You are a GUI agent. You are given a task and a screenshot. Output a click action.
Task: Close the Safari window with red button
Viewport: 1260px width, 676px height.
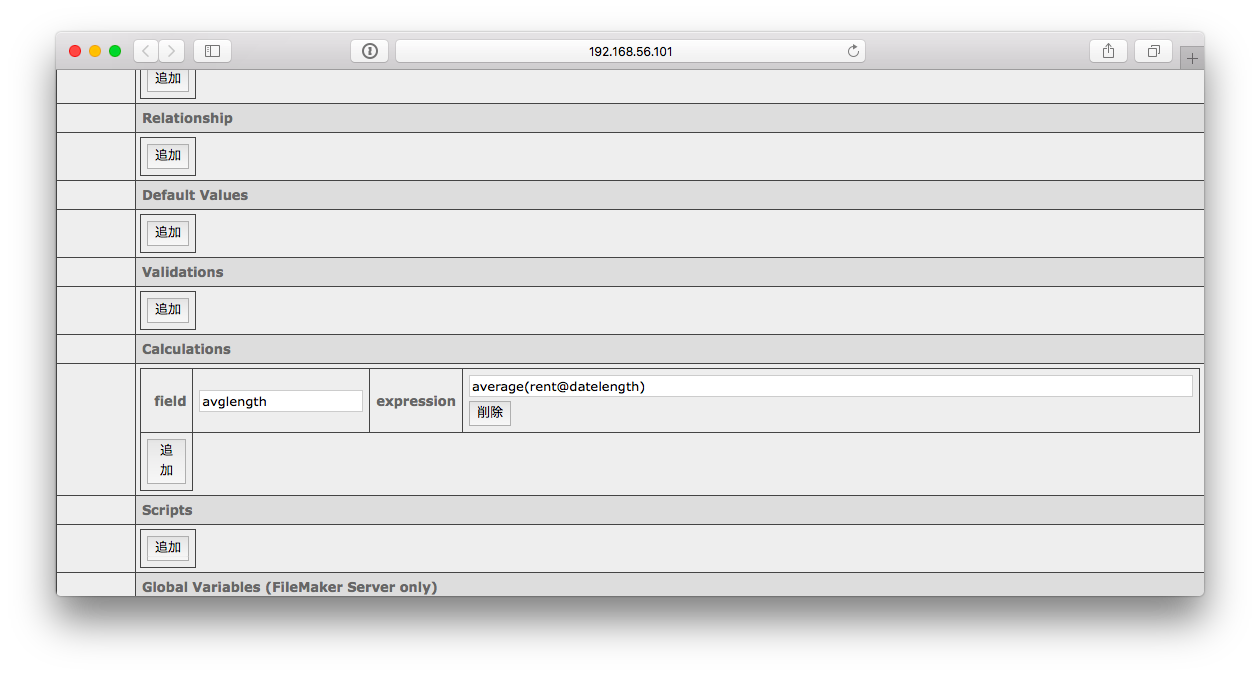[x=75, y=51]
